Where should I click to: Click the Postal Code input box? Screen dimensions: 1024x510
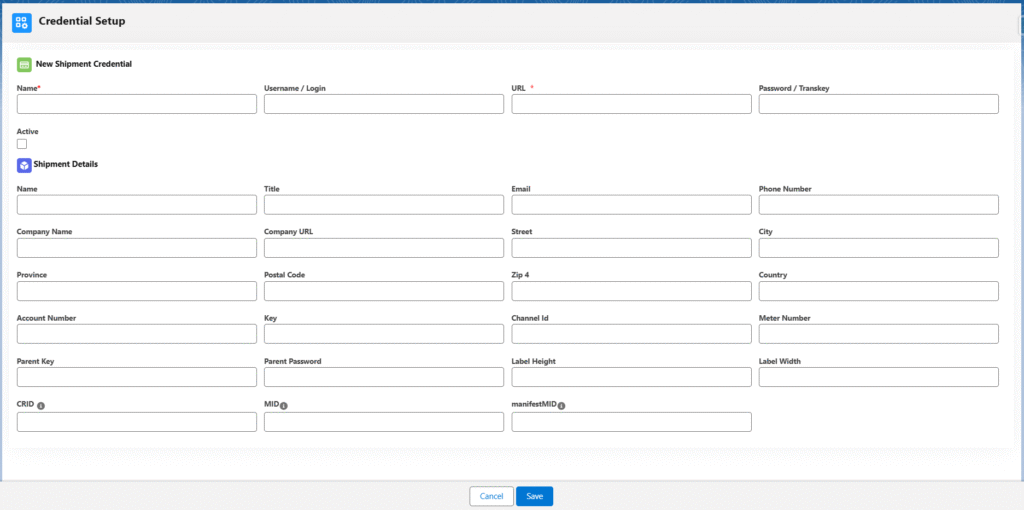tap(384, 291)
